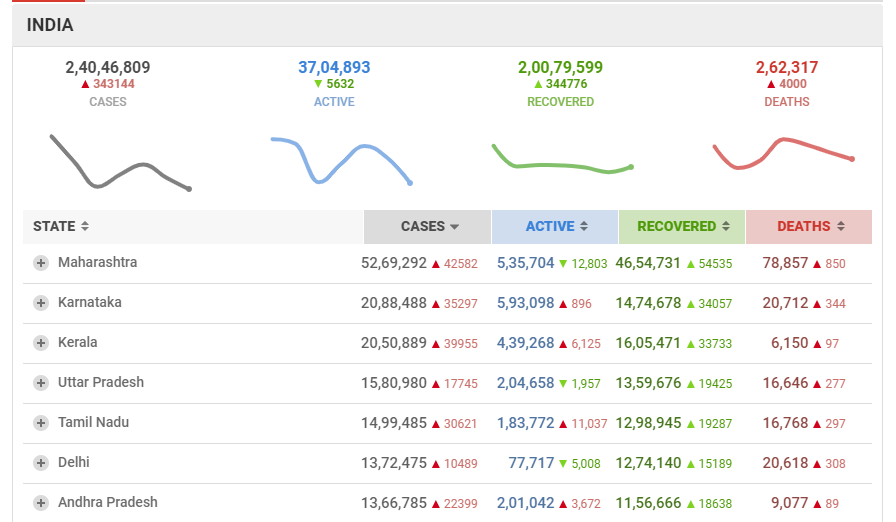Click the Tamil Nadu plus icon

pyautogui.click(x=41, y=423)
